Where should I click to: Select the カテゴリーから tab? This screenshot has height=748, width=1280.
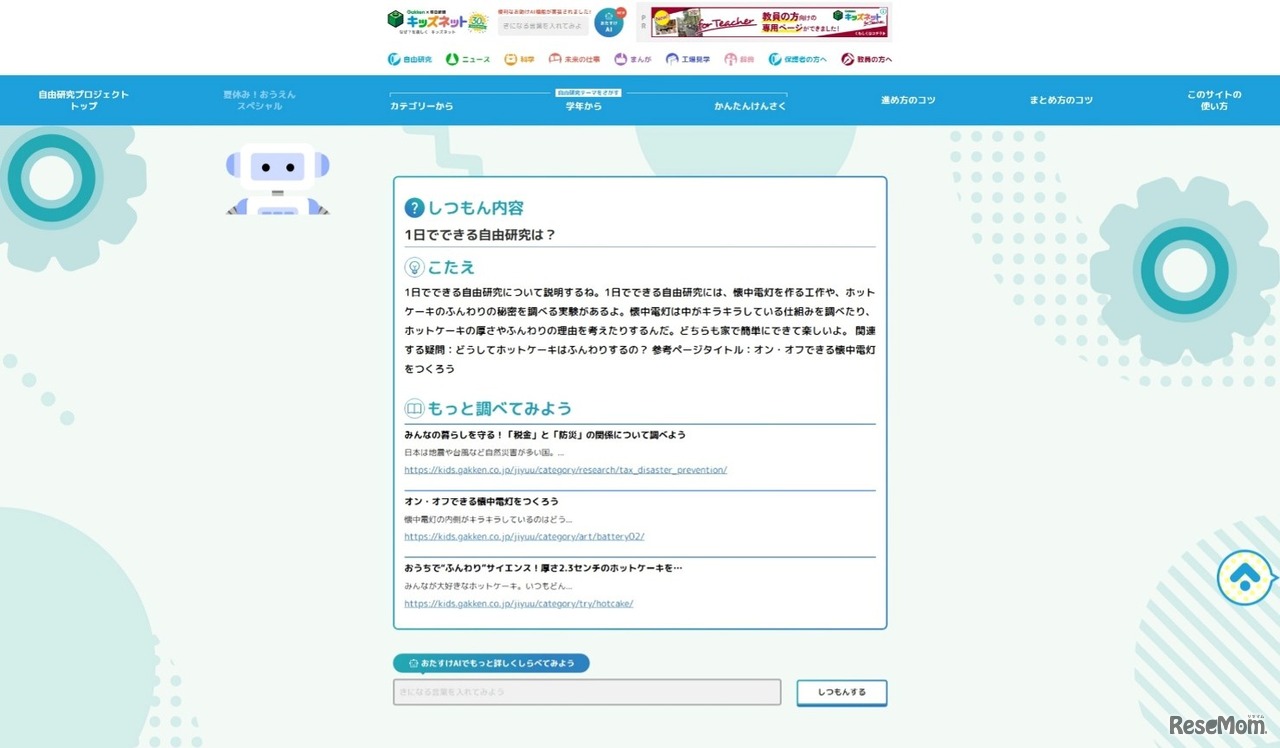tap(421, 106)
